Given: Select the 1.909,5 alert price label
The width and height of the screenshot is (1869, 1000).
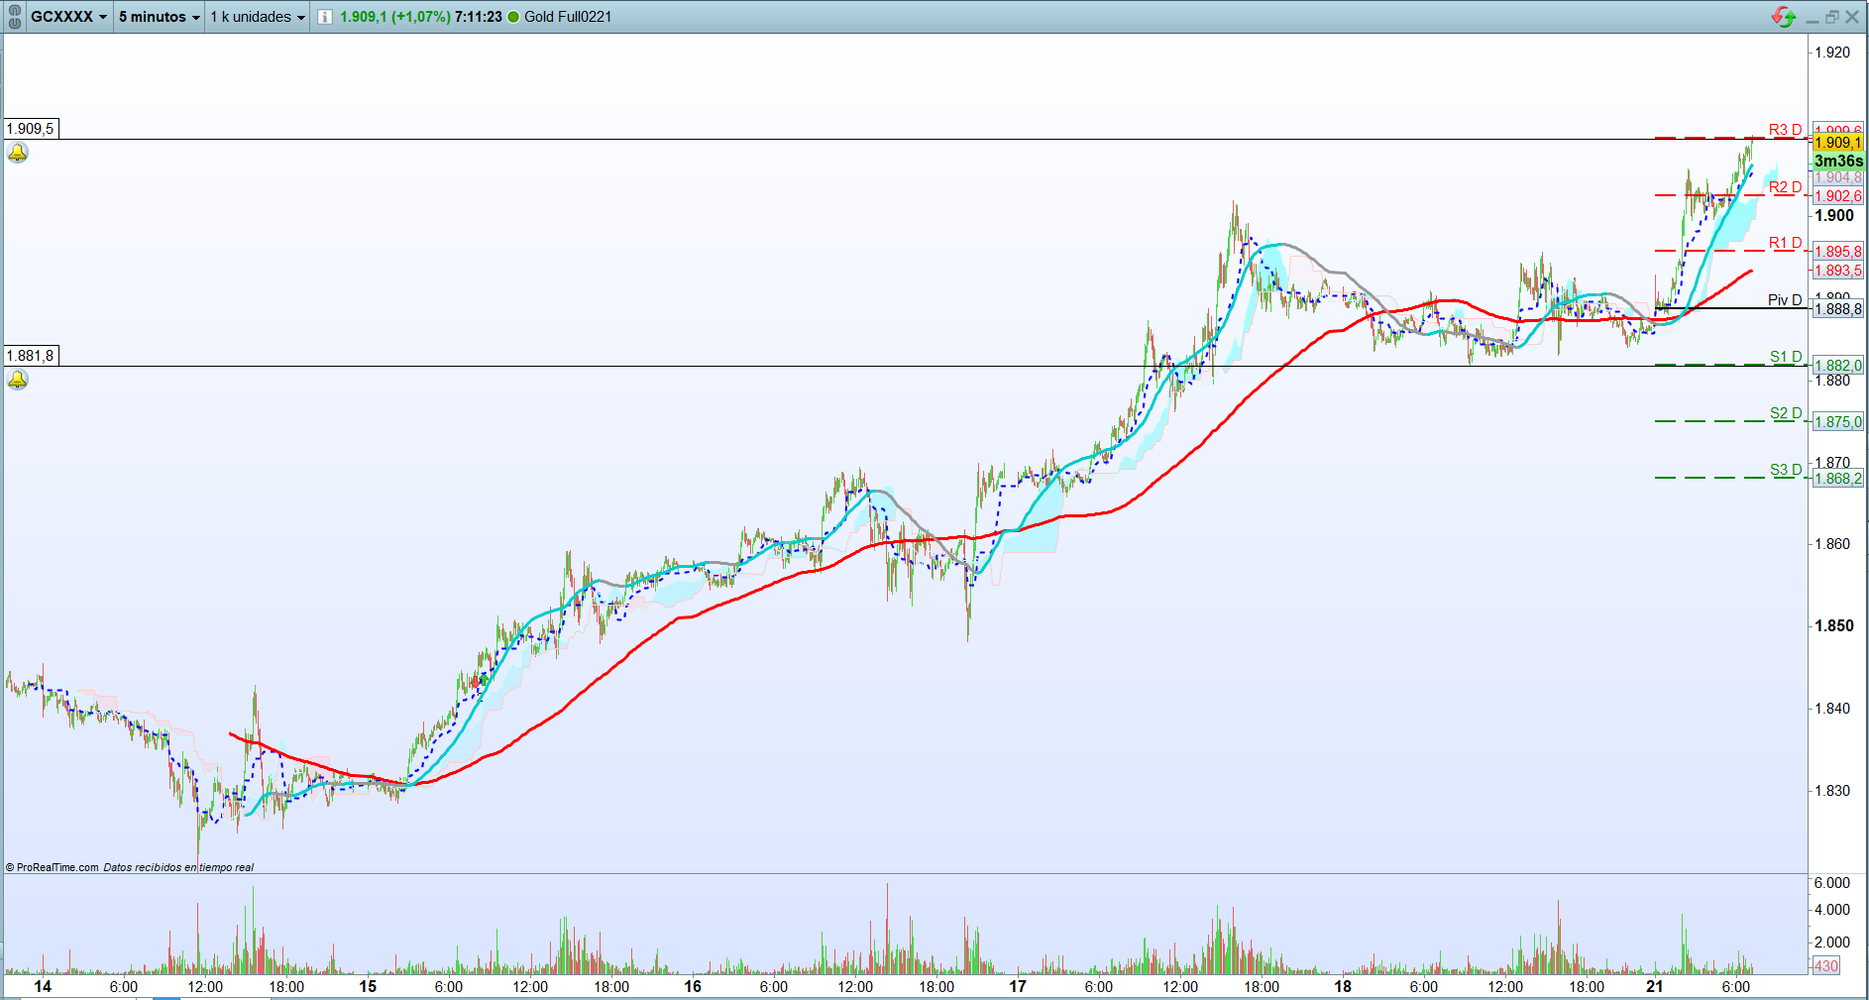Looking at the screenshot, I should (x=31, y=129).
